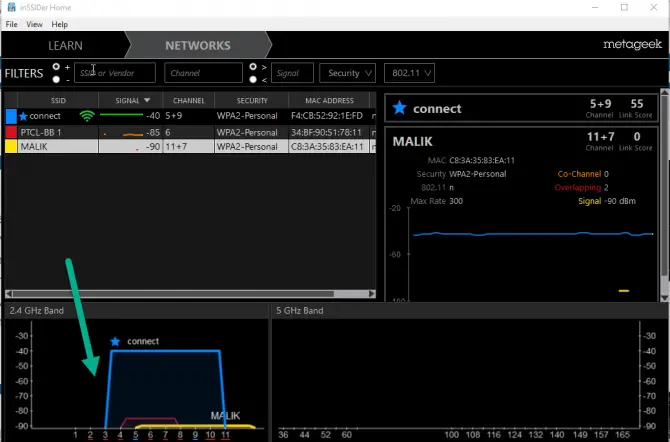This screenshot has width=670, height=442.
Task: Select the connect network row
Action: pyautogui.click(x=191, y=116)
